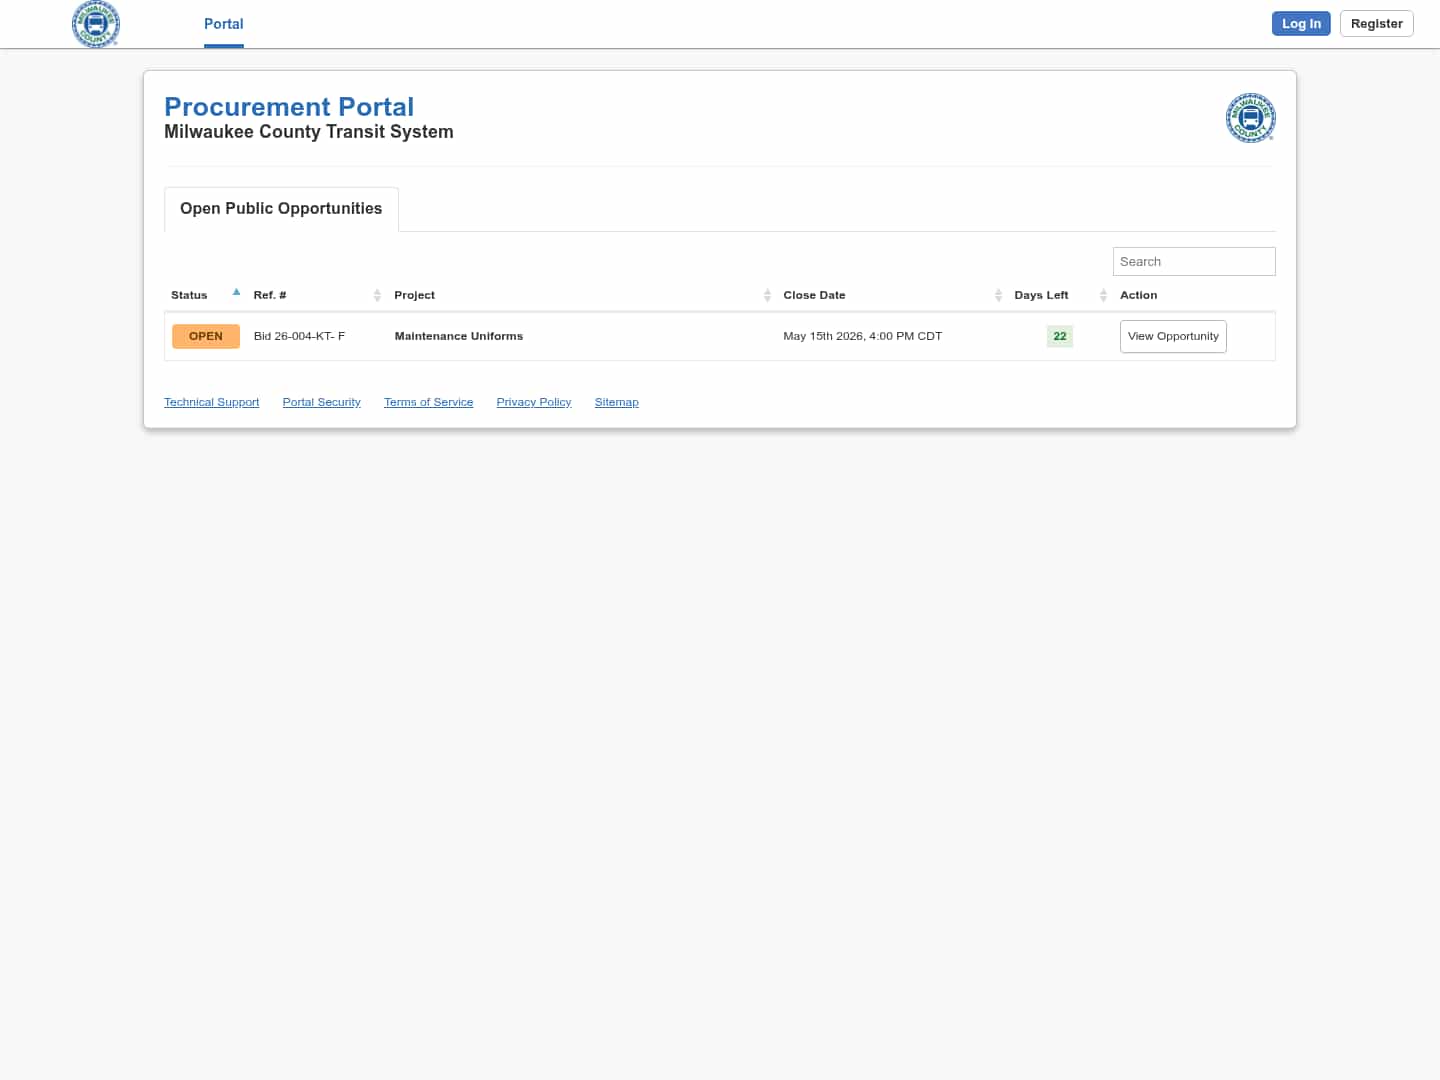Toggle Project column sort chevron
The image size is (1440, 1080).
767,295
